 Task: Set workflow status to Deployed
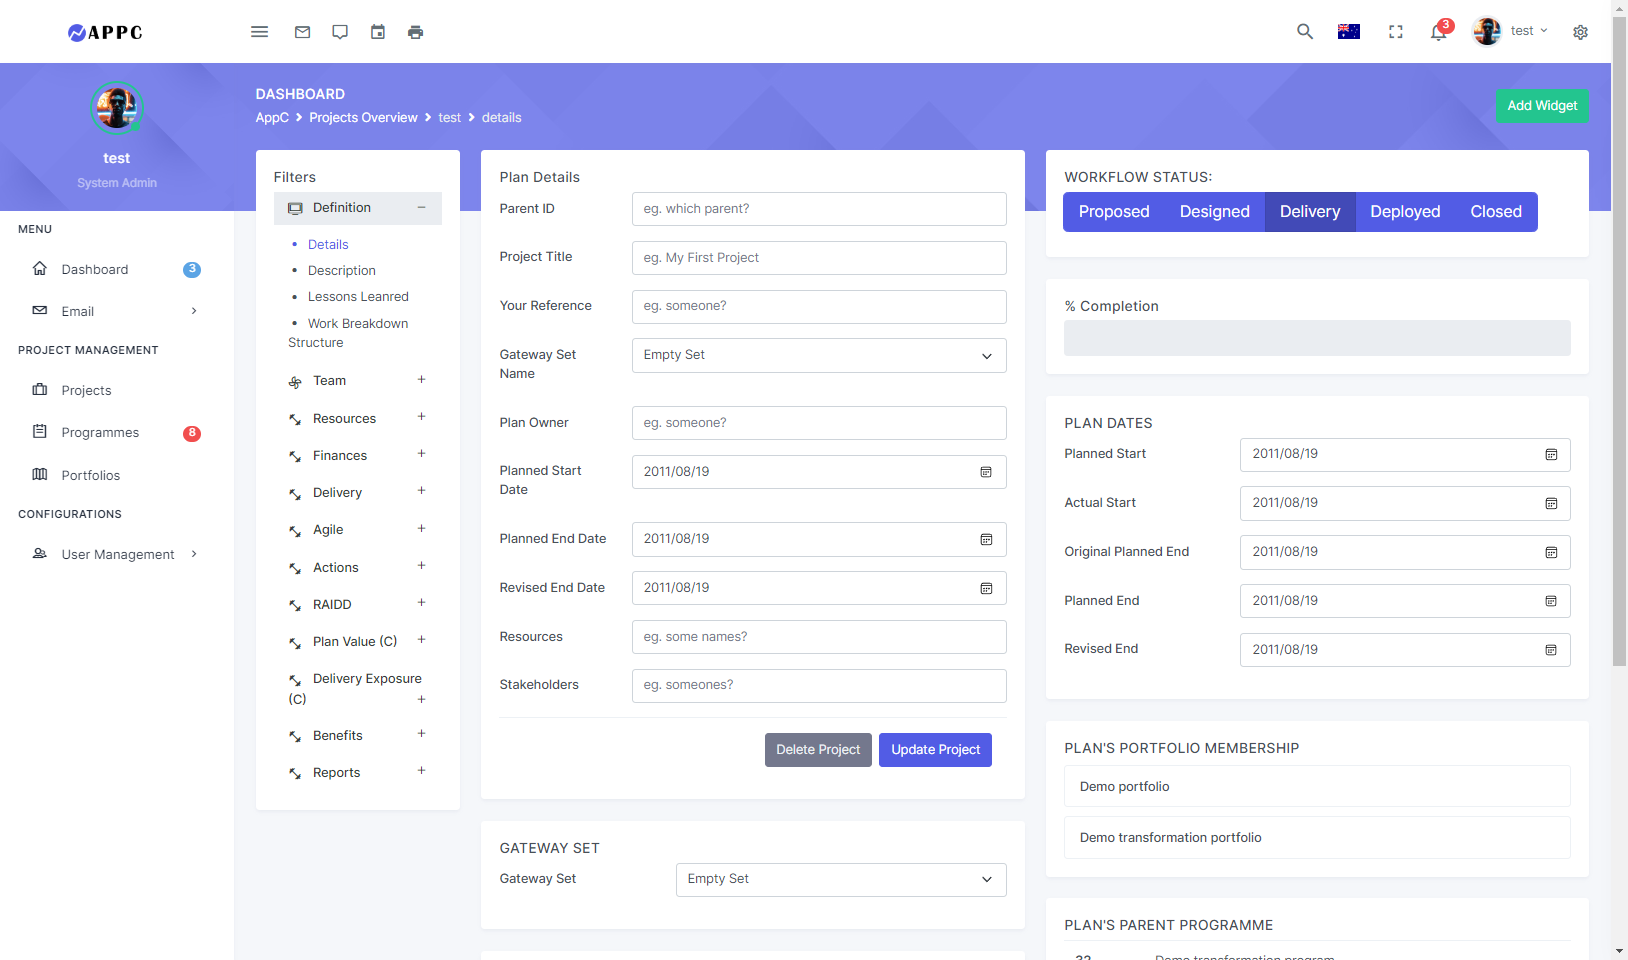[1405, 212]
